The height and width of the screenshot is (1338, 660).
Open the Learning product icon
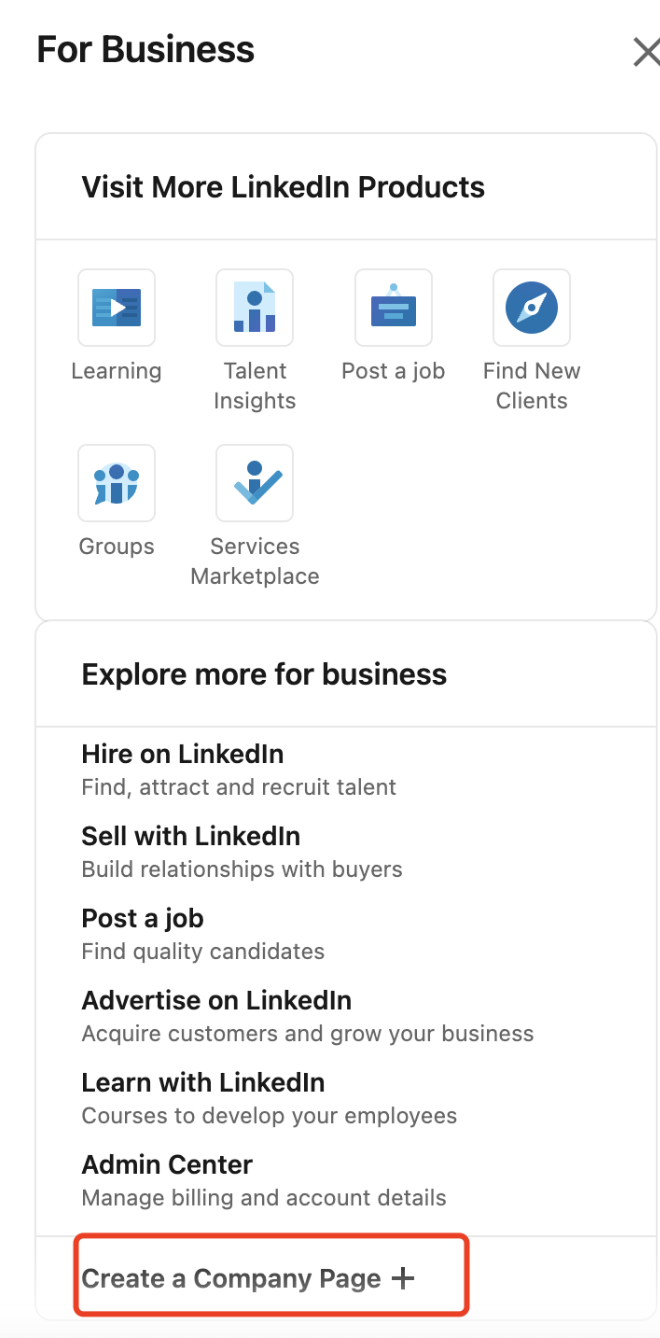116,307
